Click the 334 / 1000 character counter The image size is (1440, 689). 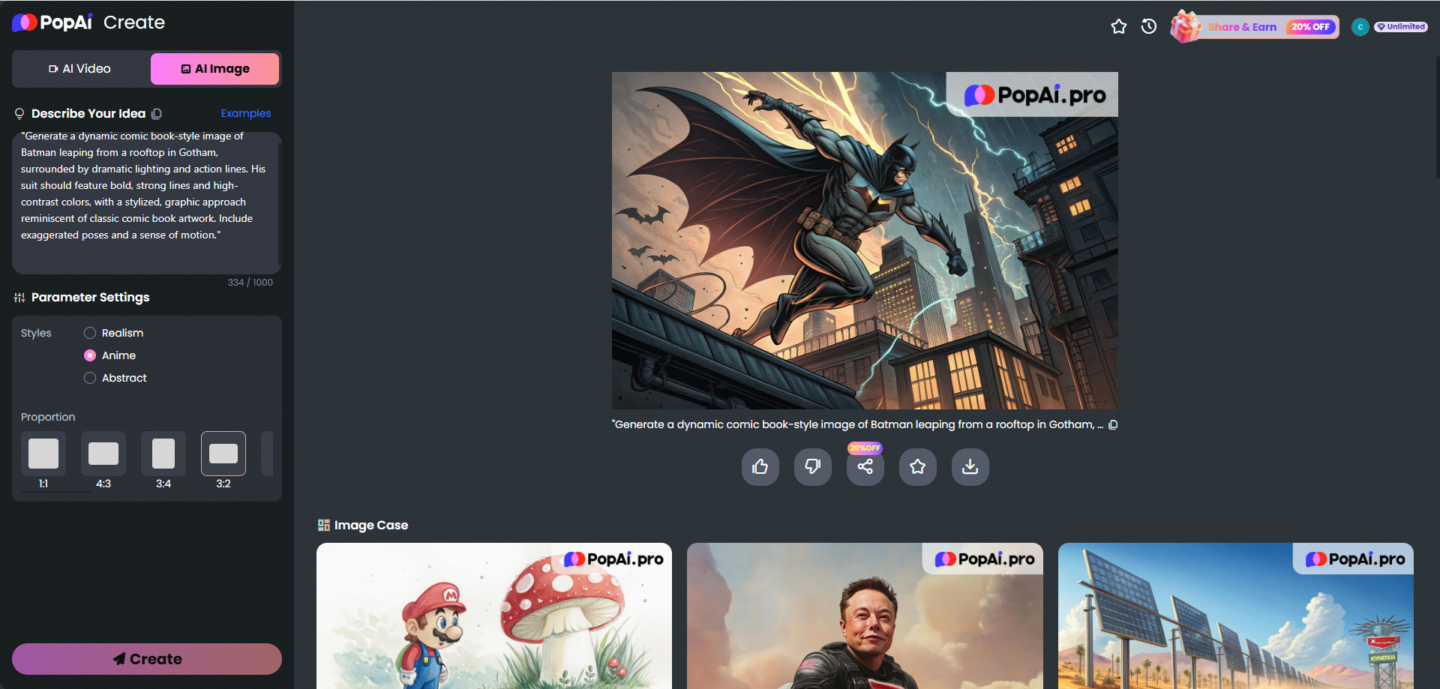[x=250, y=283]
